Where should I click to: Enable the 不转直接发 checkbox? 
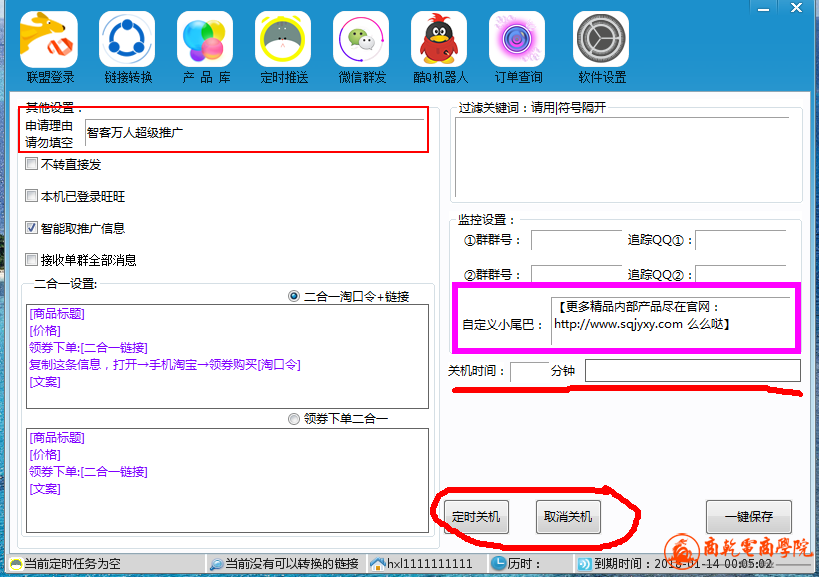pyautogui.click(x=31, y=164)
